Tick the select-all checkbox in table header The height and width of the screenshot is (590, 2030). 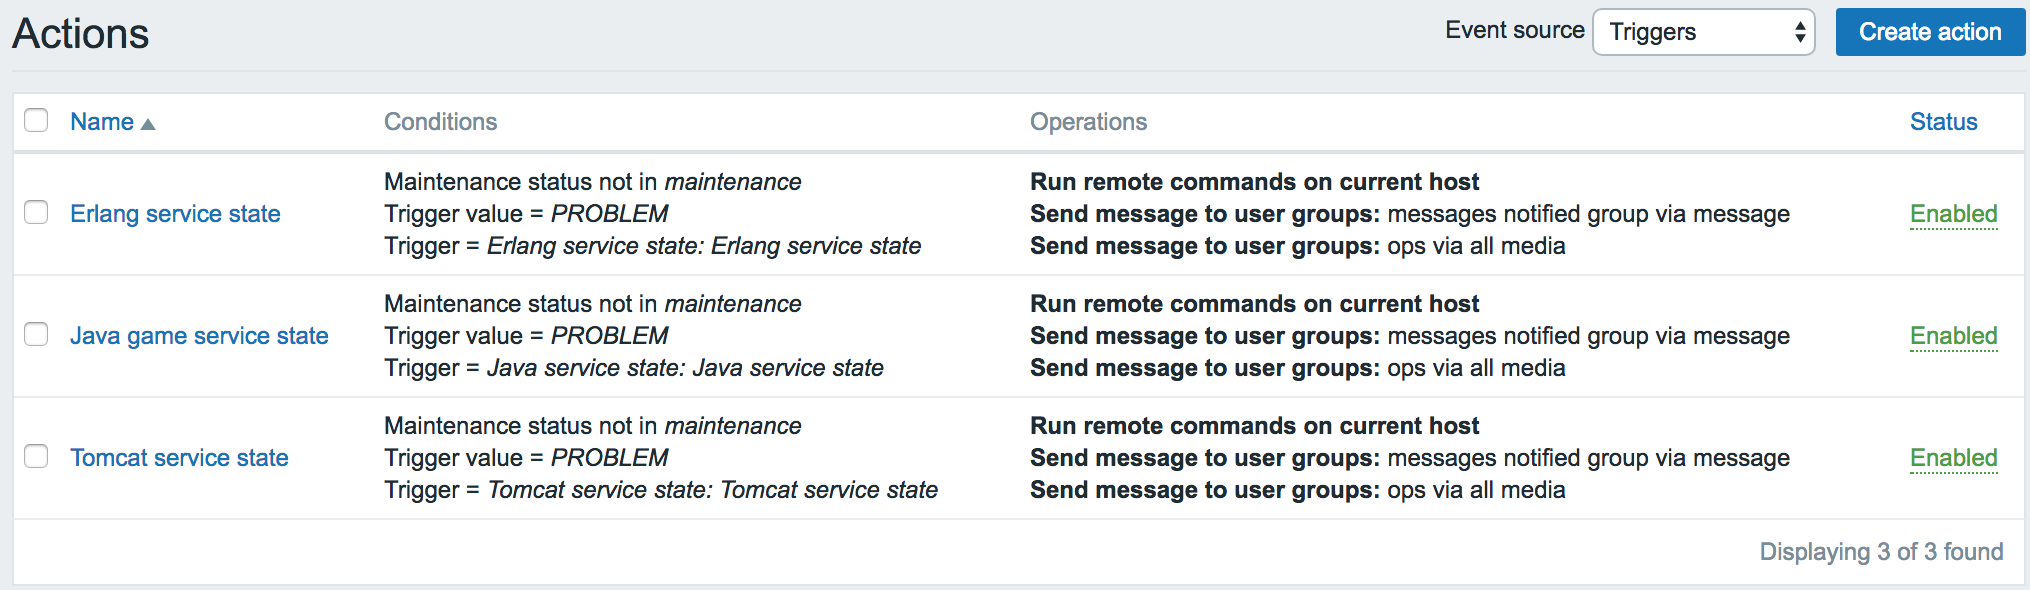36,121
